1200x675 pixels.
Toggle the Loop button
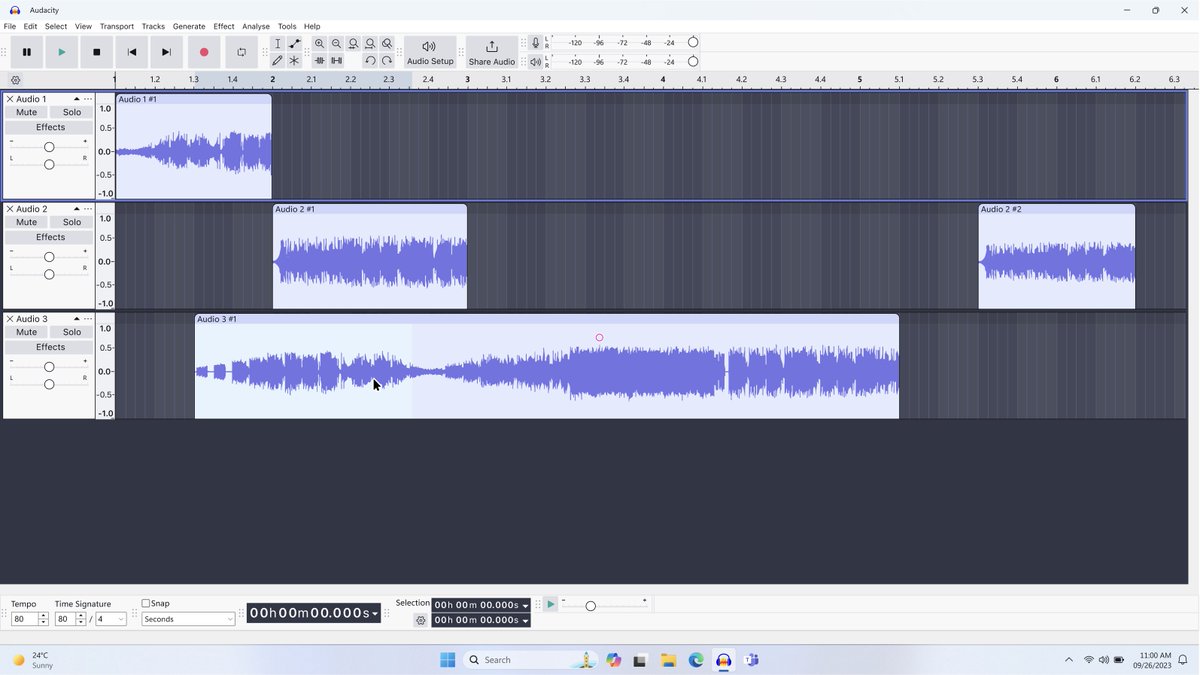point(241,52)
